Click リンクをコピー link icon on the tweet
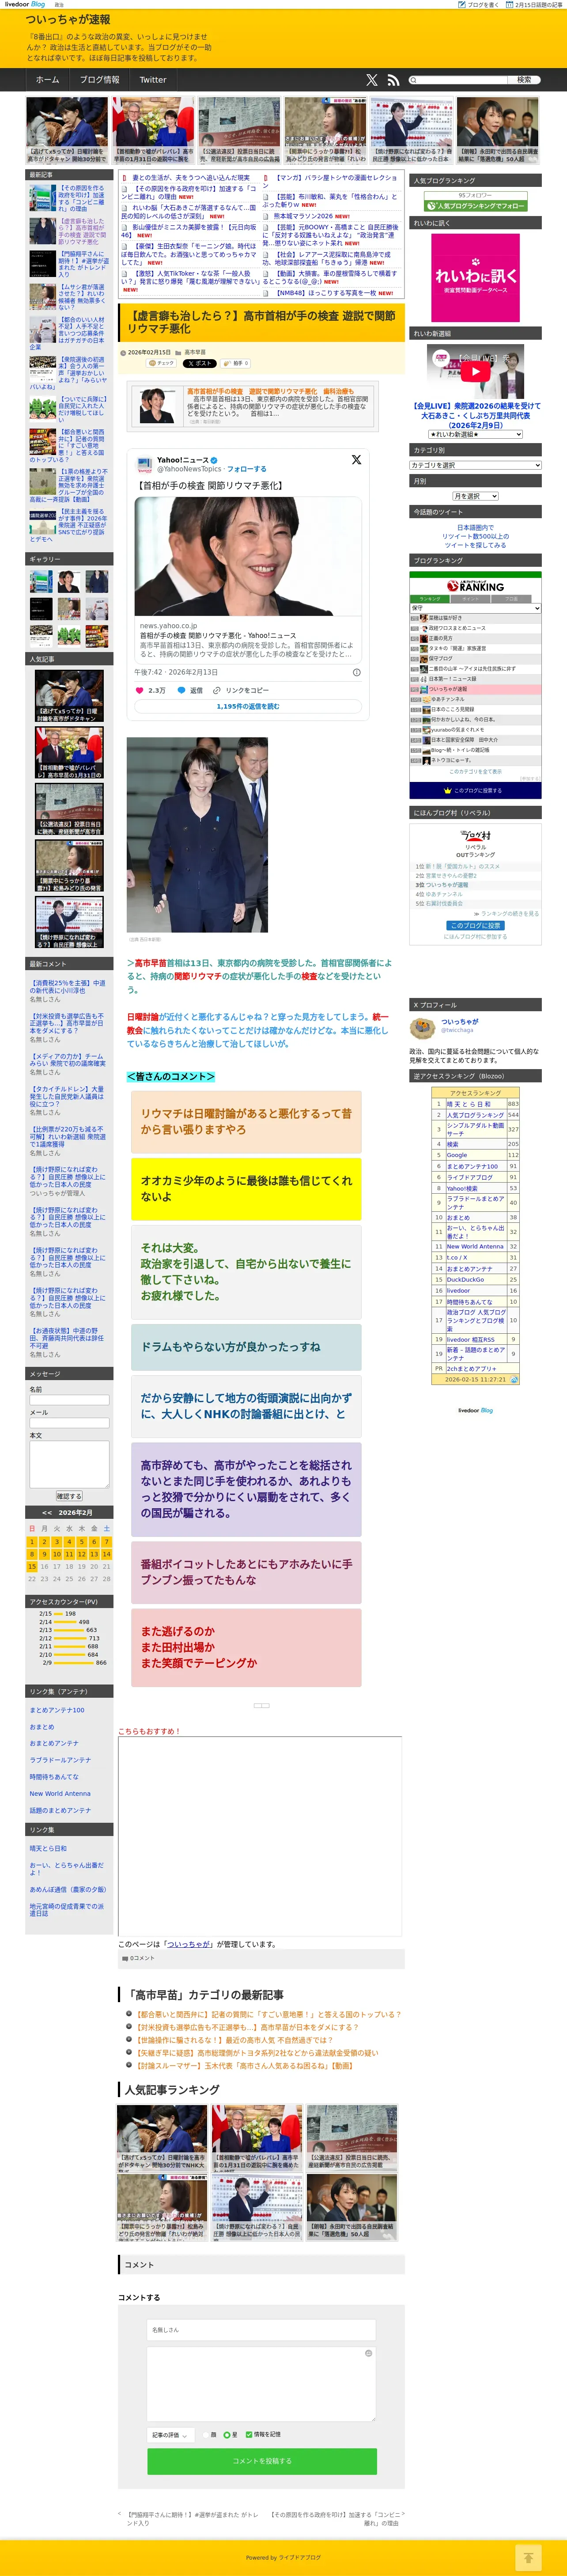567x2576 pixels. [x=217, y=690]
